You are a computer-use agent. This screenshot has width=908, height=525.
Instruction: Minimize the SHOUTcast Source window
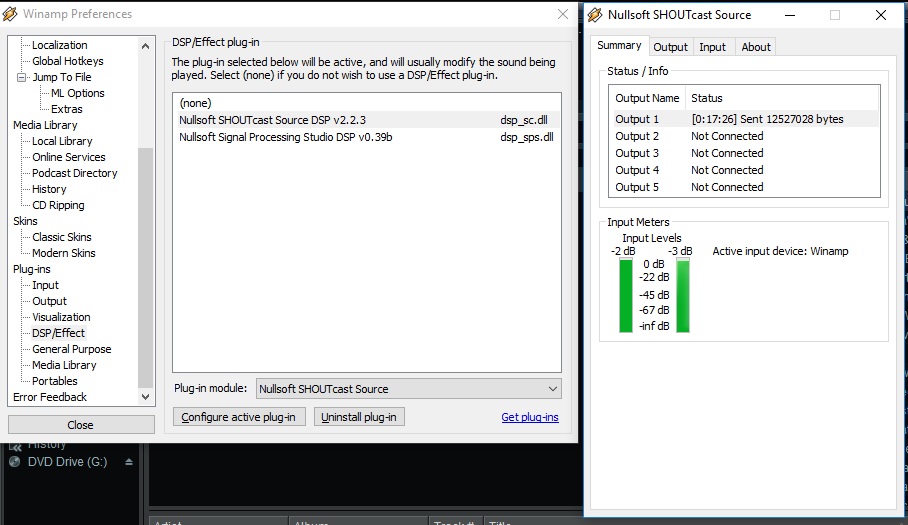tap(789, 16)
